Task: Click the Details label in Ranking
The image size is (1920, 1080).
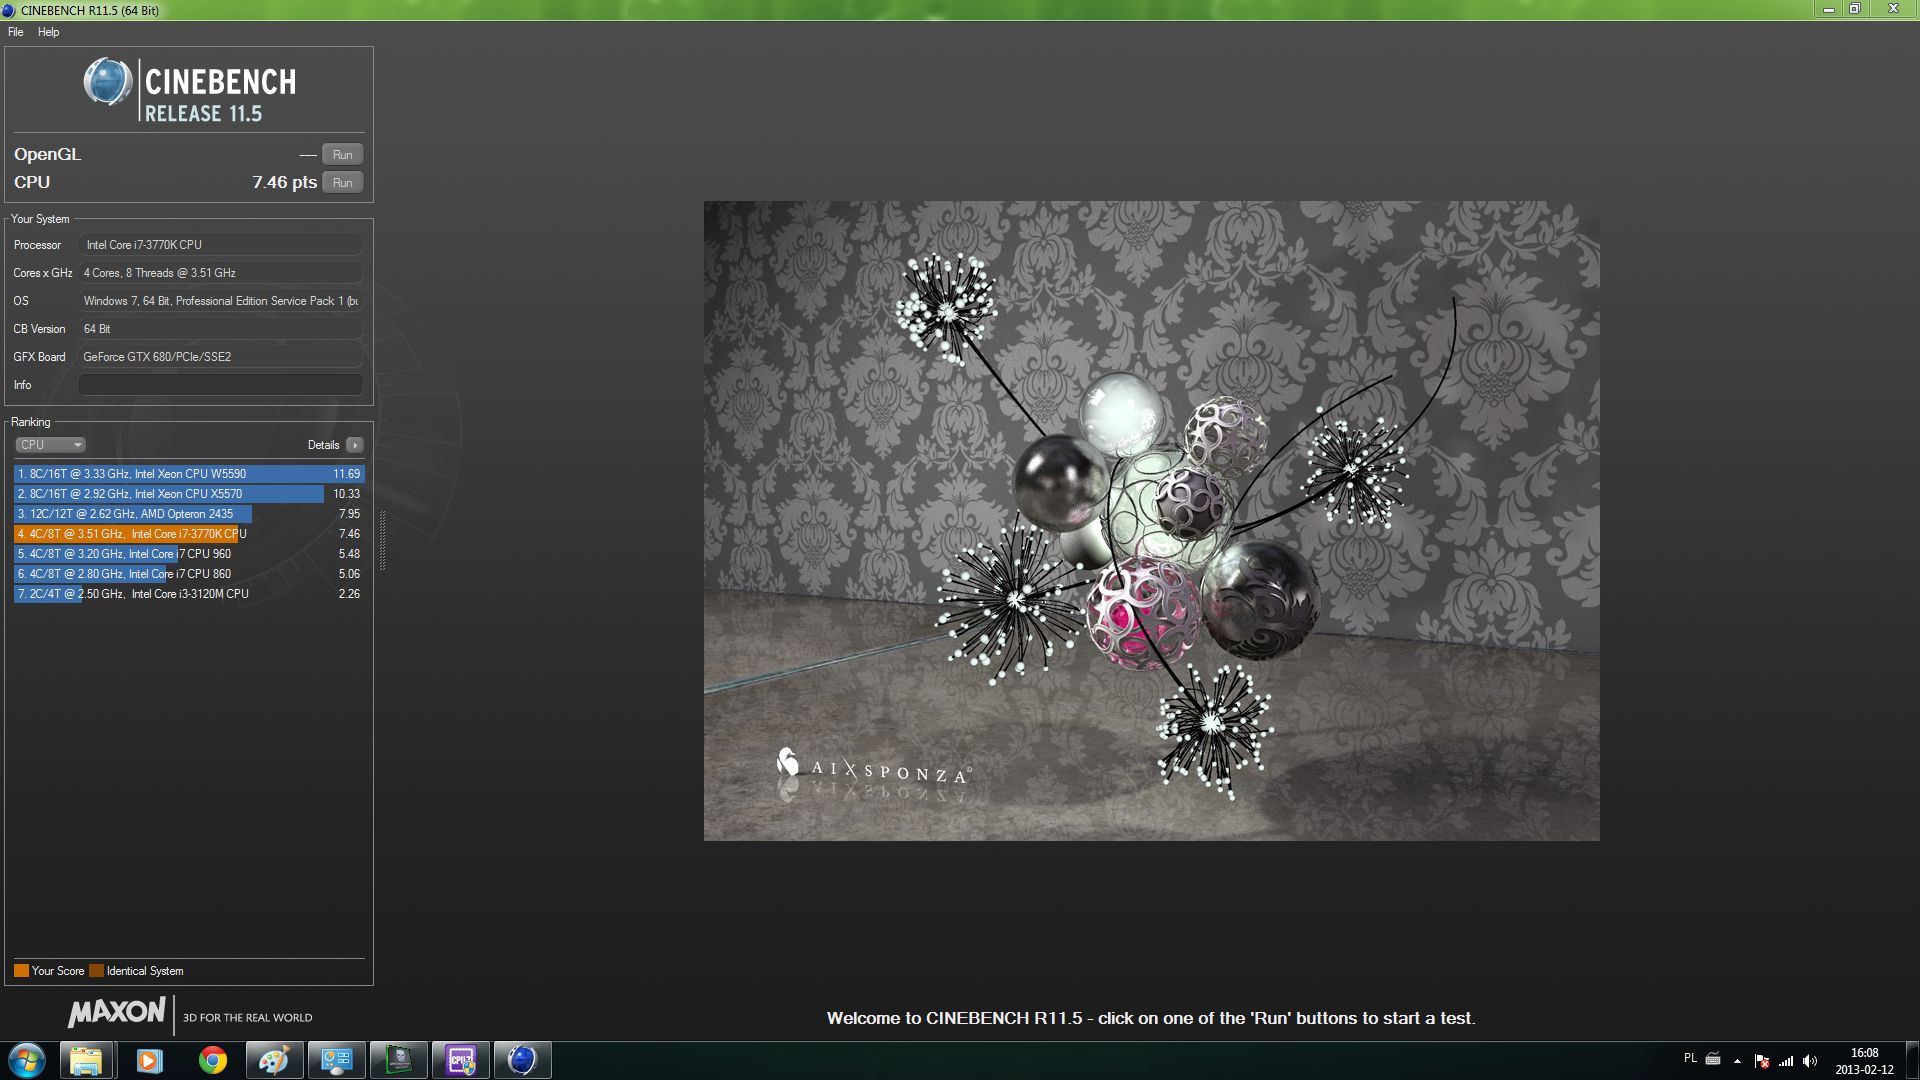Action: coord(323,445)
